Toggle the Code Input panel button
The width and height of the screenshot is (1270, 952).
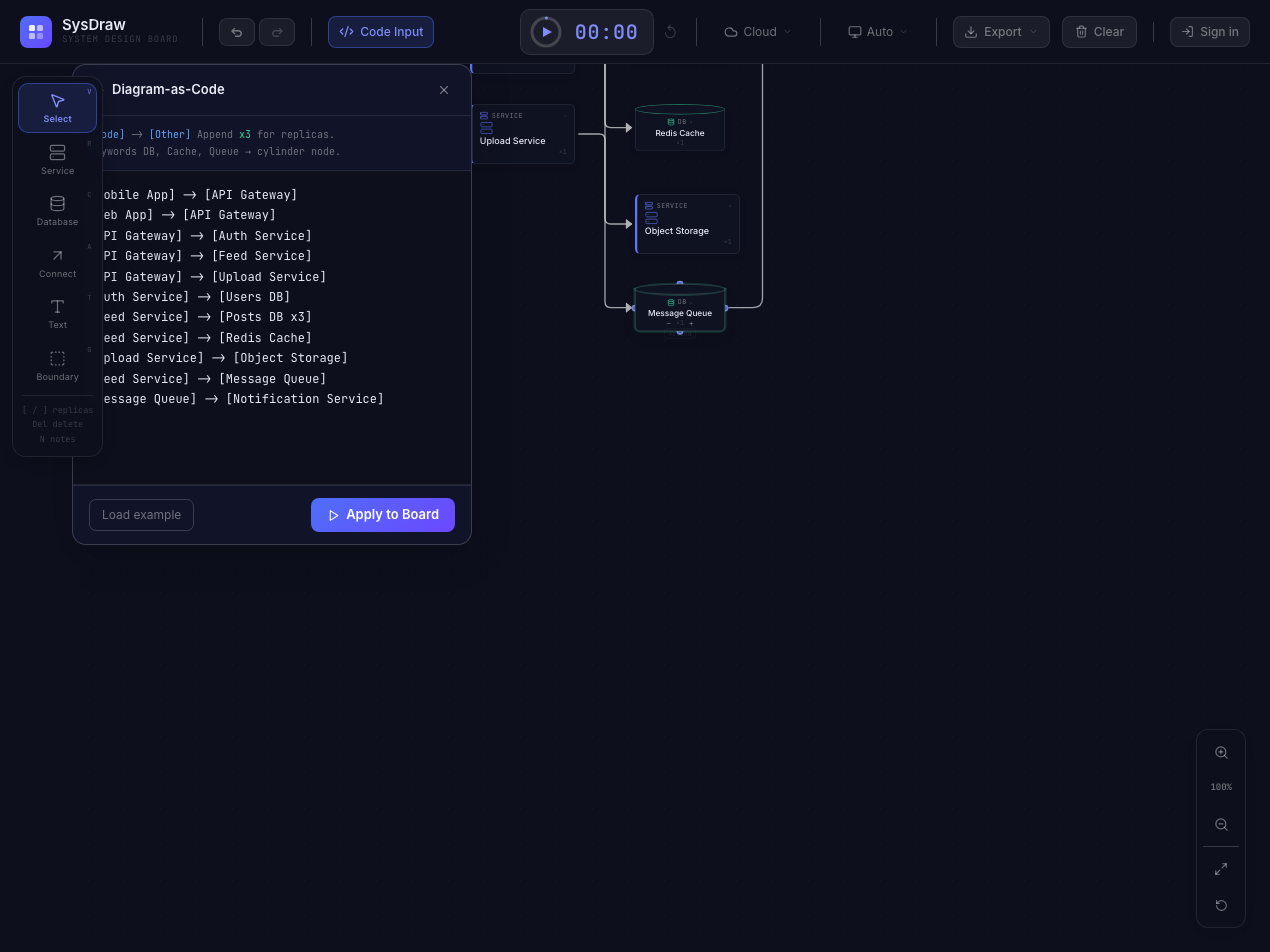[x=381, y=32]
